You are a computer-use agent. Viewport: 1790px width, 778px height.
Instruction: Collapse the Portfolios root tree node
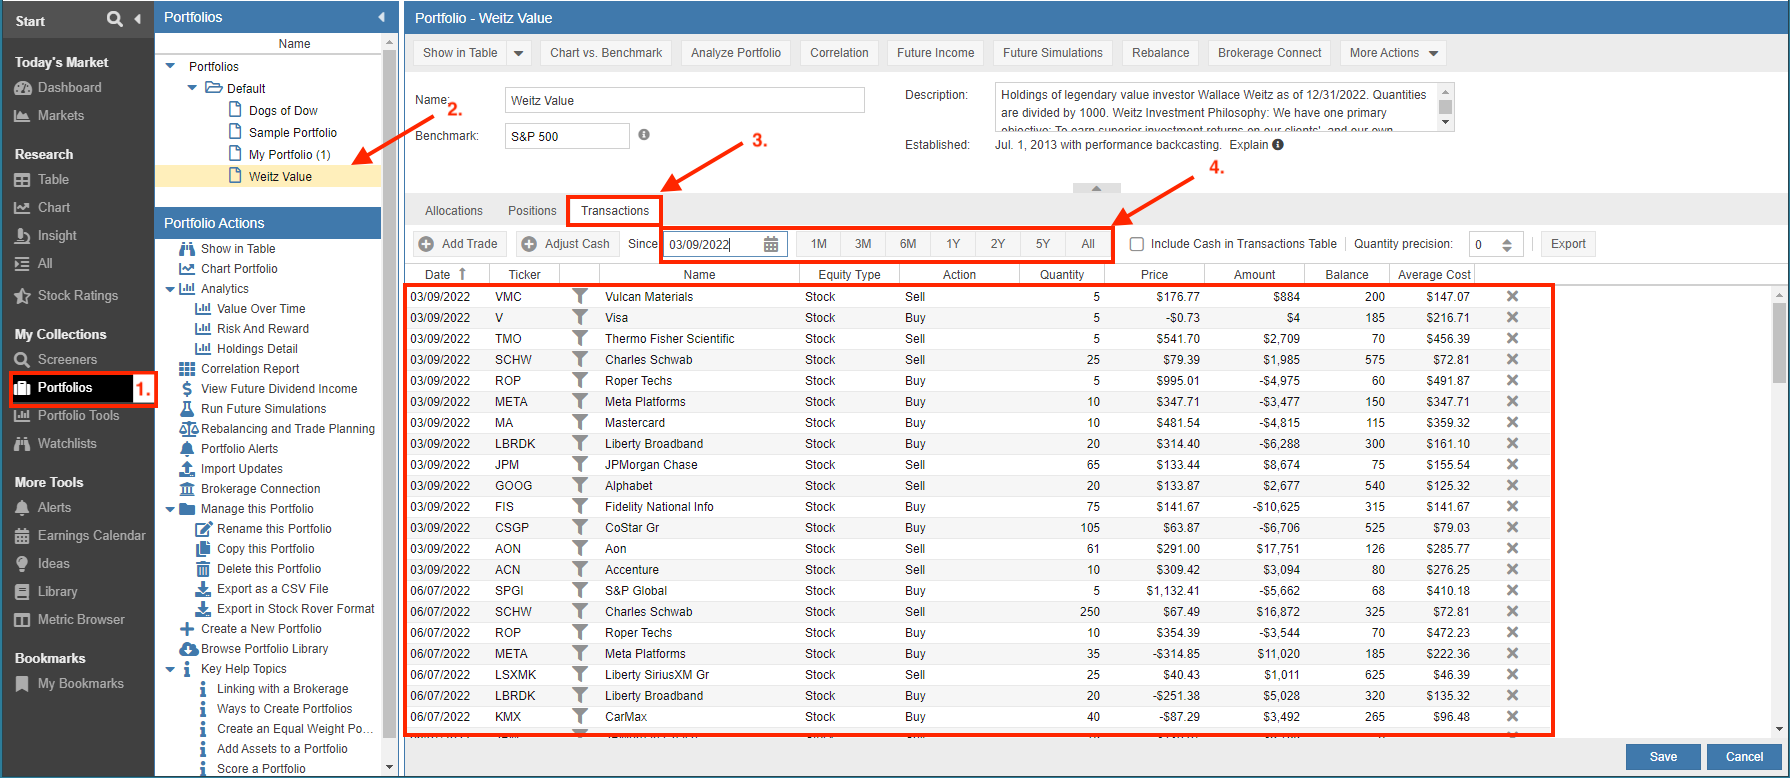[171, 67]
